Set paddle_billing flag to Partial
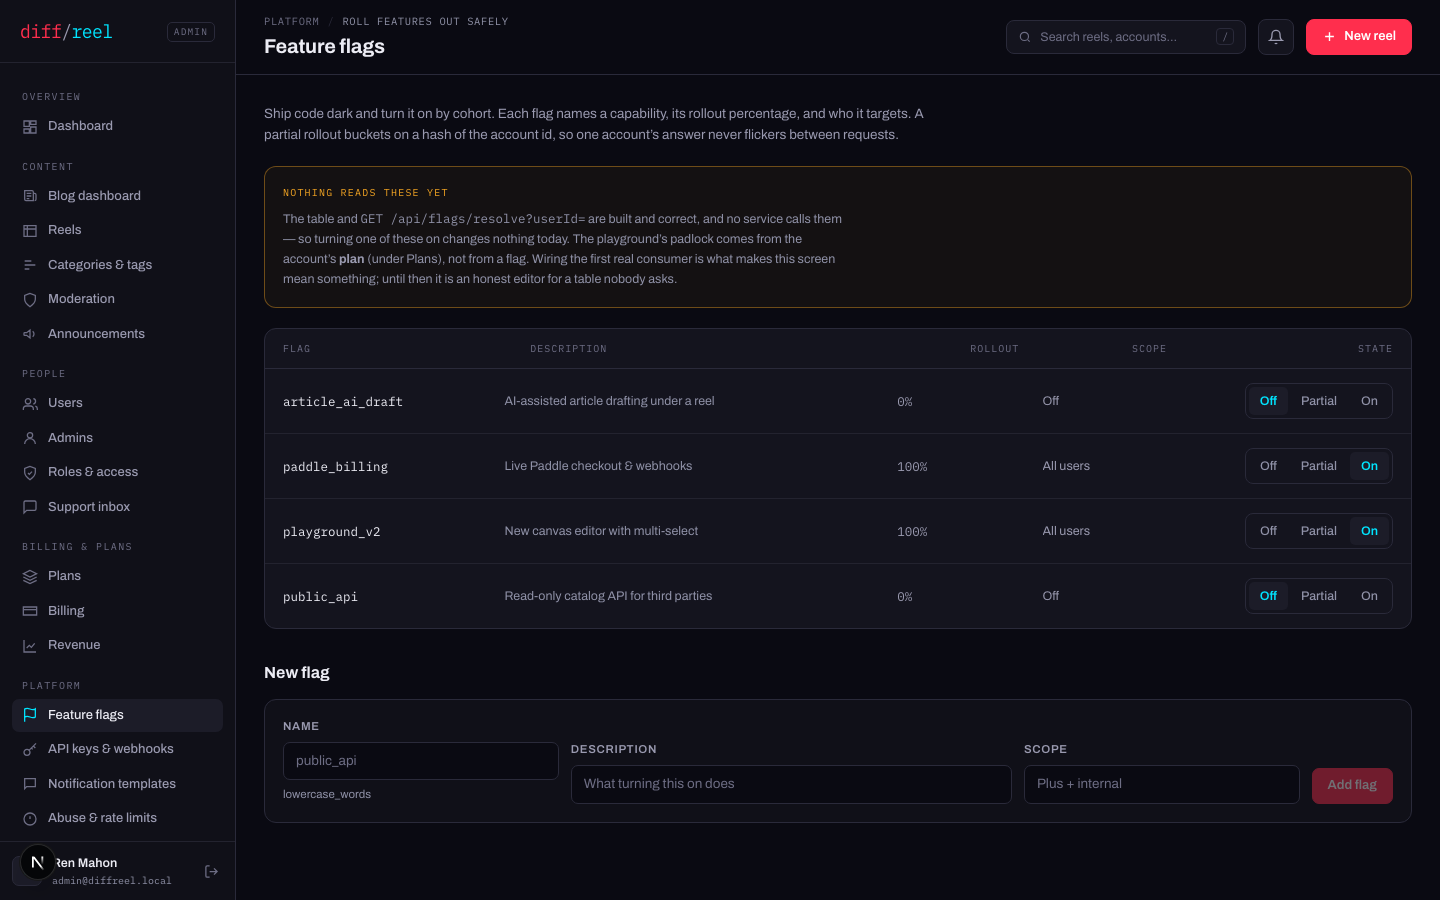The height and width of the screenshot is (900, 1440). (1318, 466)
